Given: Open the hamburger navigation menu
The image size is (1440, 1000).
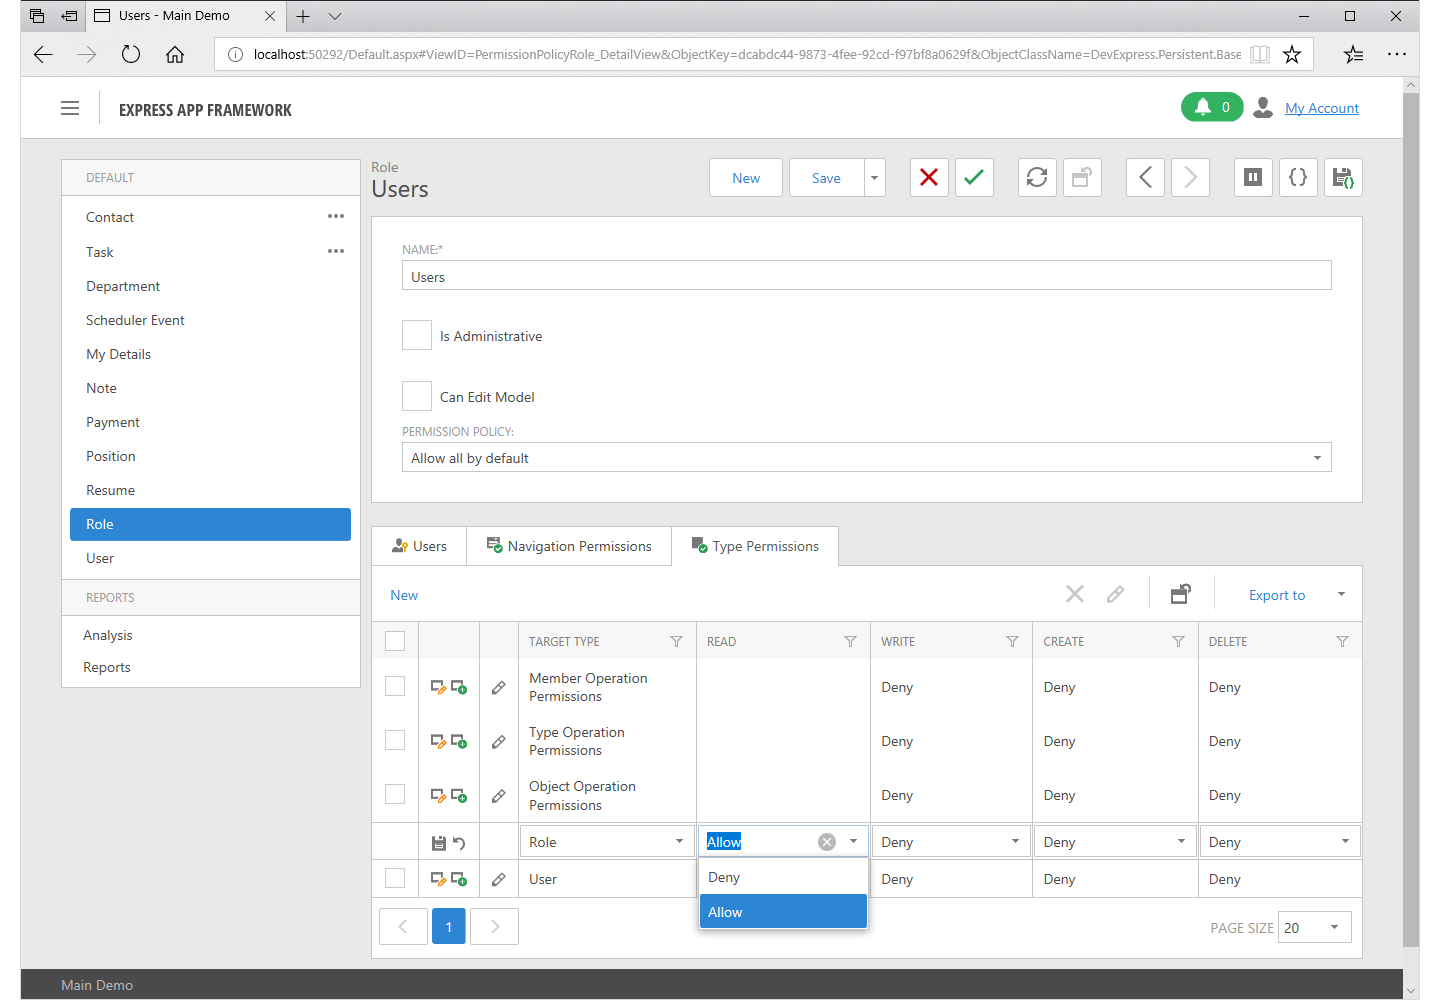Looking at the screenshot, I should (70, 109).
